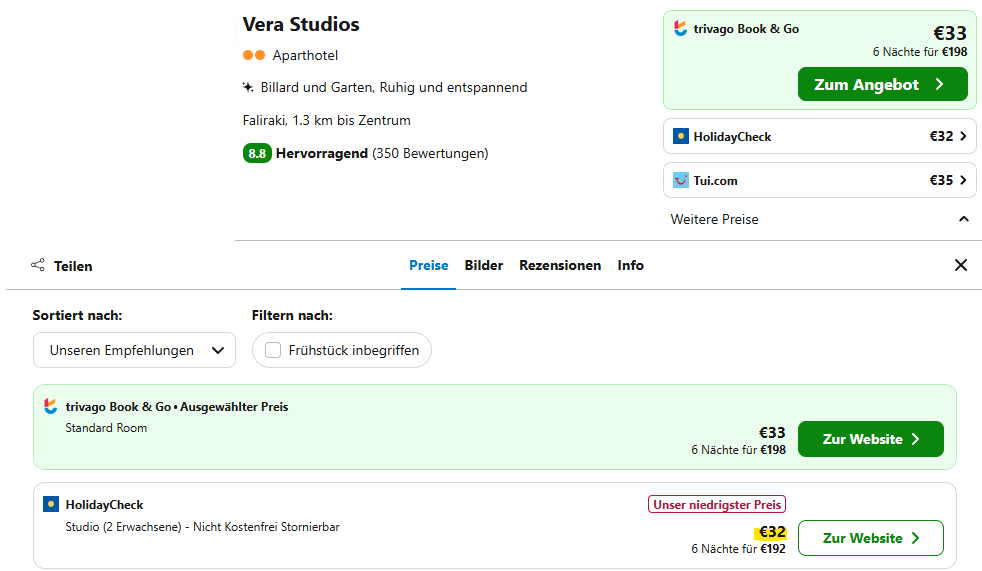Click Zur Website for HolidayCheck offer

pyautogui.click(x=871, y=538)
